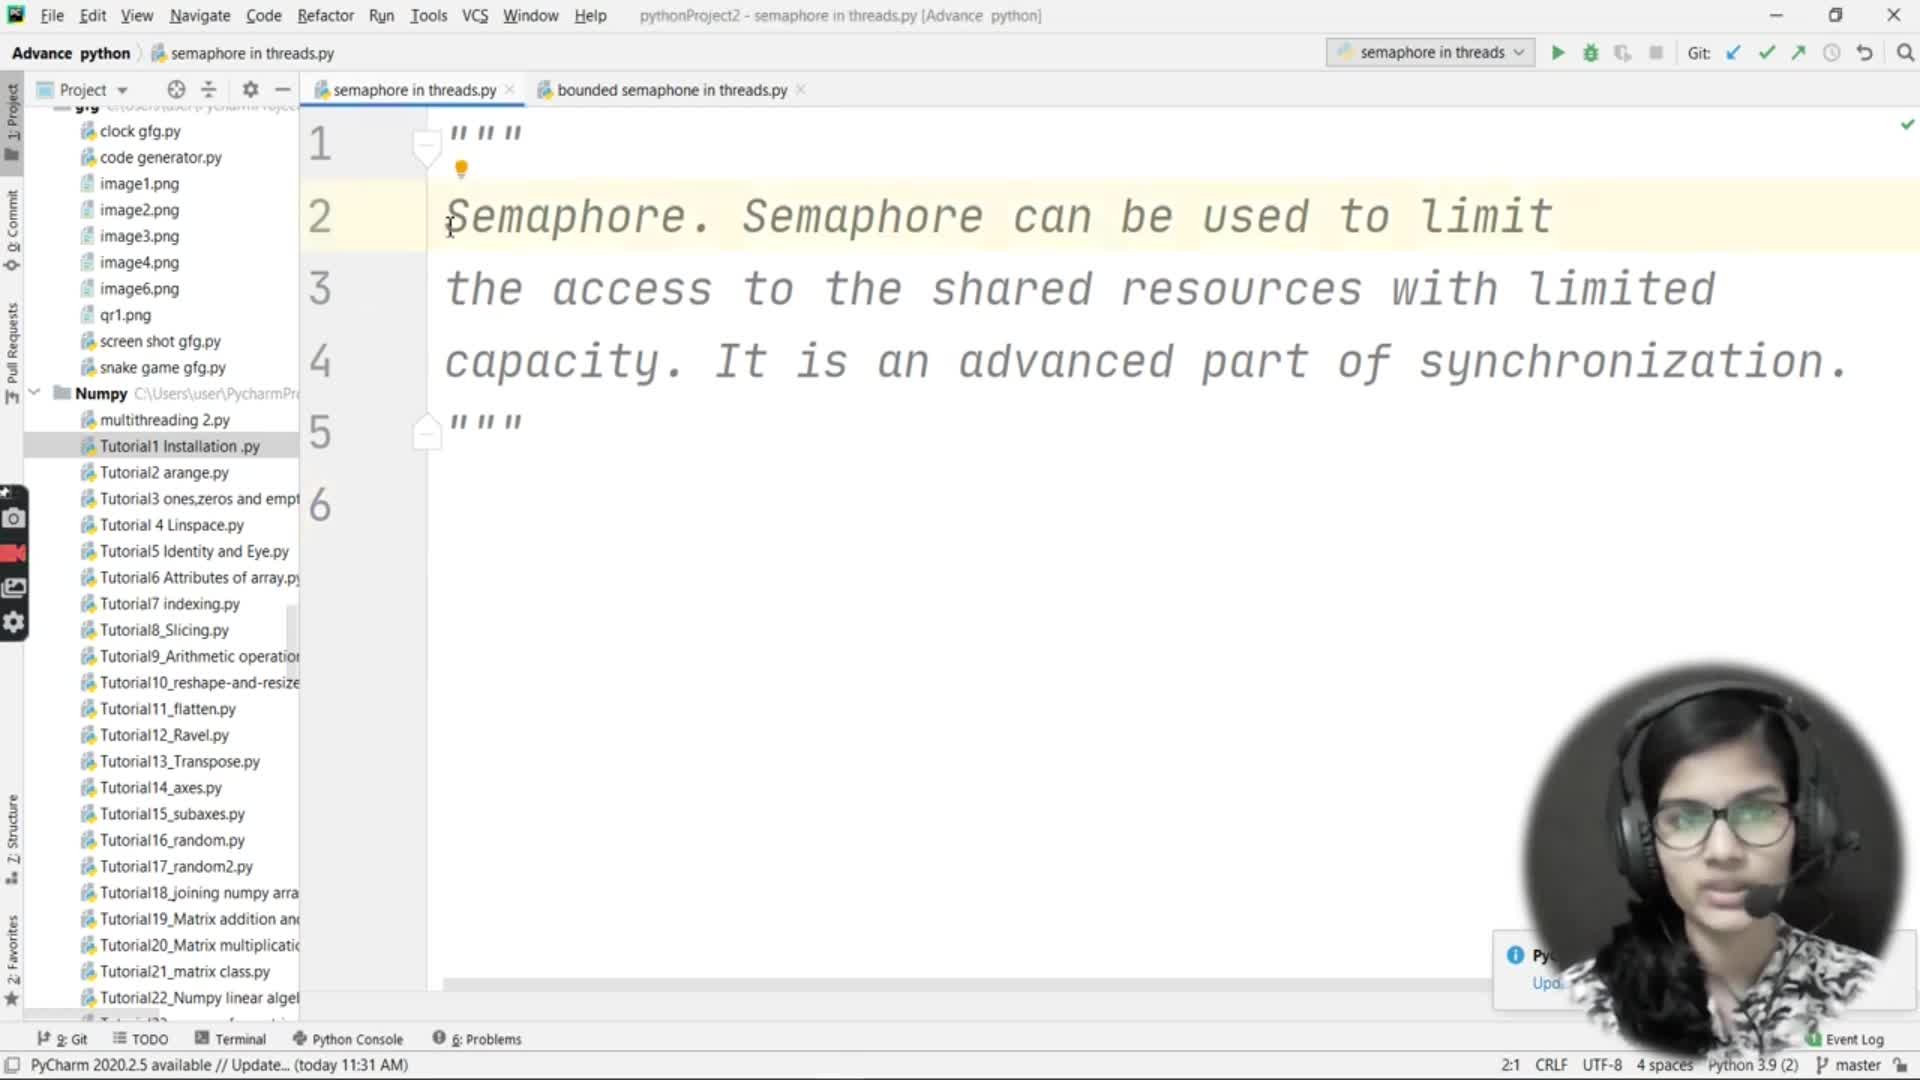The height and width of the screenshot is (1080, 1920).
Task: Push commits with the Git arrow icon
Action: [x=1799, y=53]
